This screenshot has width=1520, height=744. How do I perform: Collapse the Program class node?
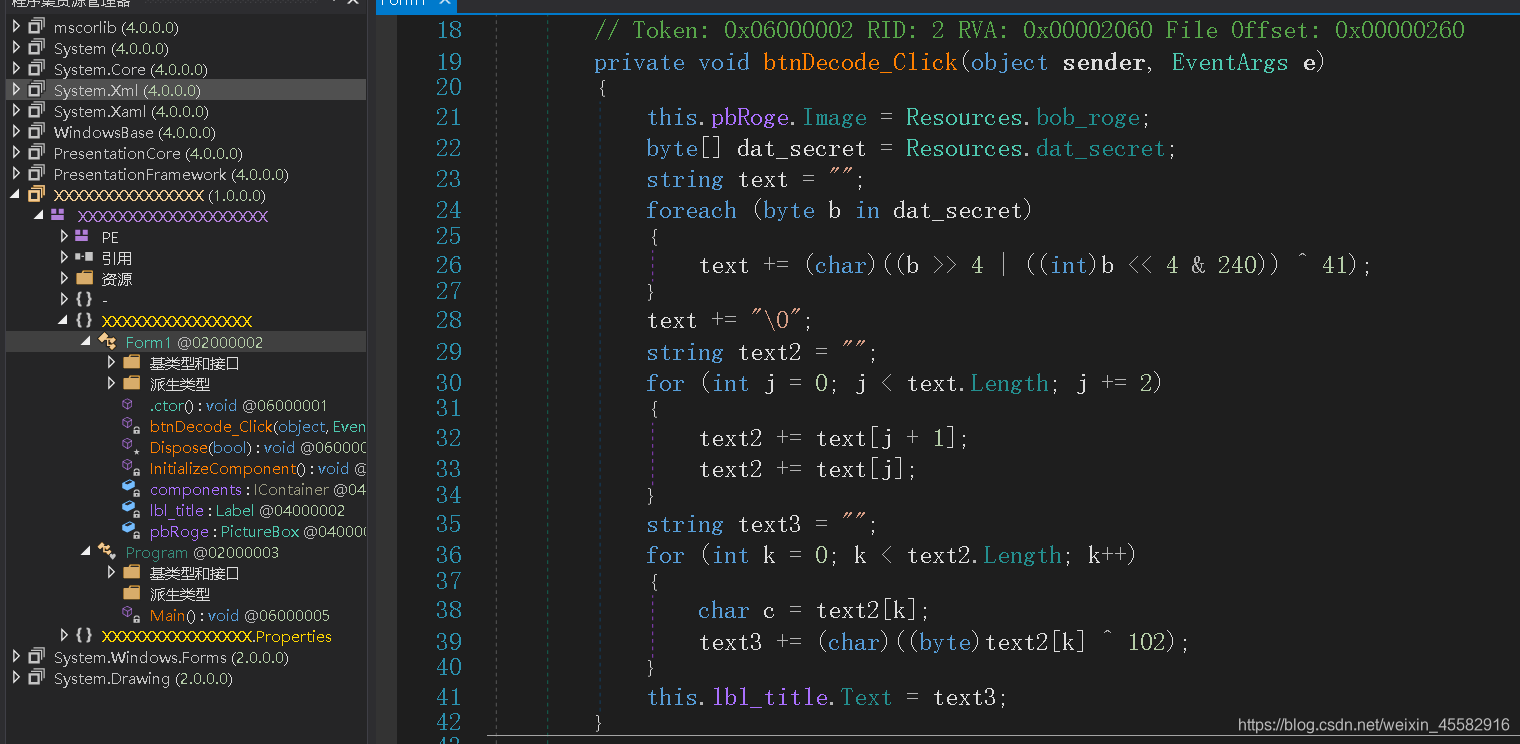(x=86, y=552)
